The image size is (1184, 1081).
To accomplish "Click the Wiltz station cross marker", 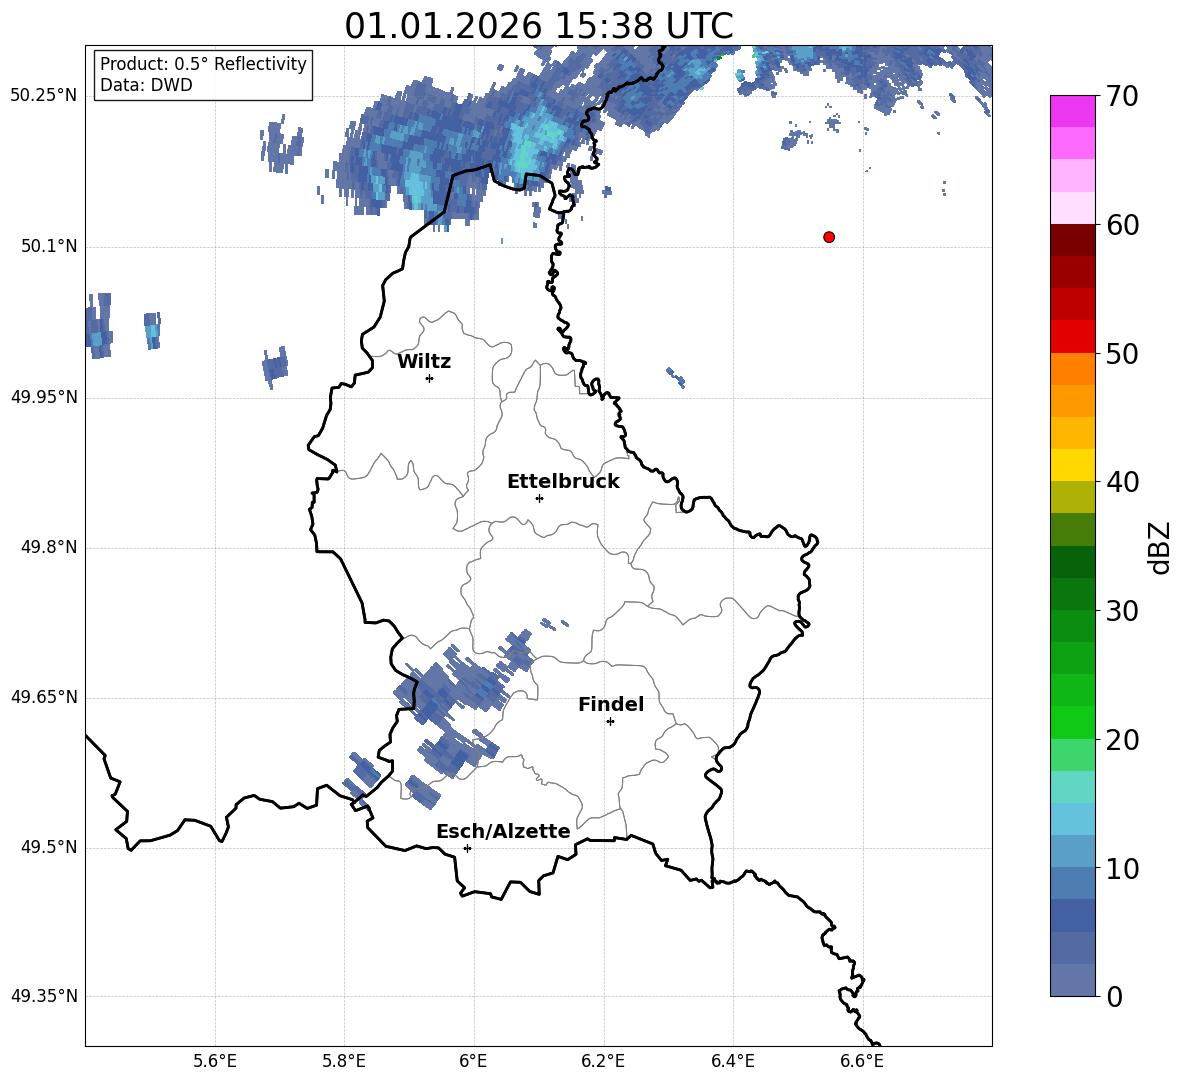I will [x=430, y=378].
